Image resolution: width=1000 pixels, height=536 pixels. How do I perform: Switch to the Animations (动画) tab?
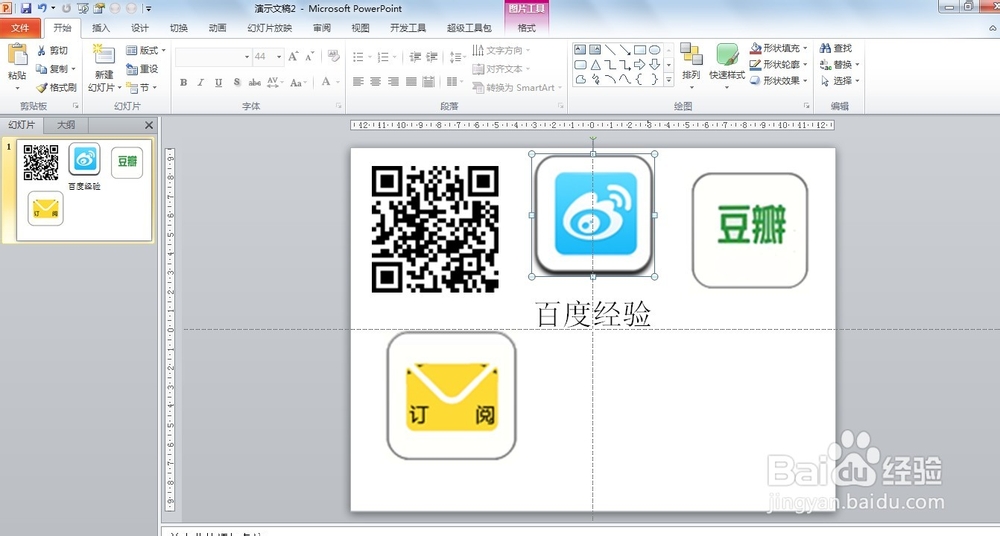pyautogui.click(x=217, y=27)
